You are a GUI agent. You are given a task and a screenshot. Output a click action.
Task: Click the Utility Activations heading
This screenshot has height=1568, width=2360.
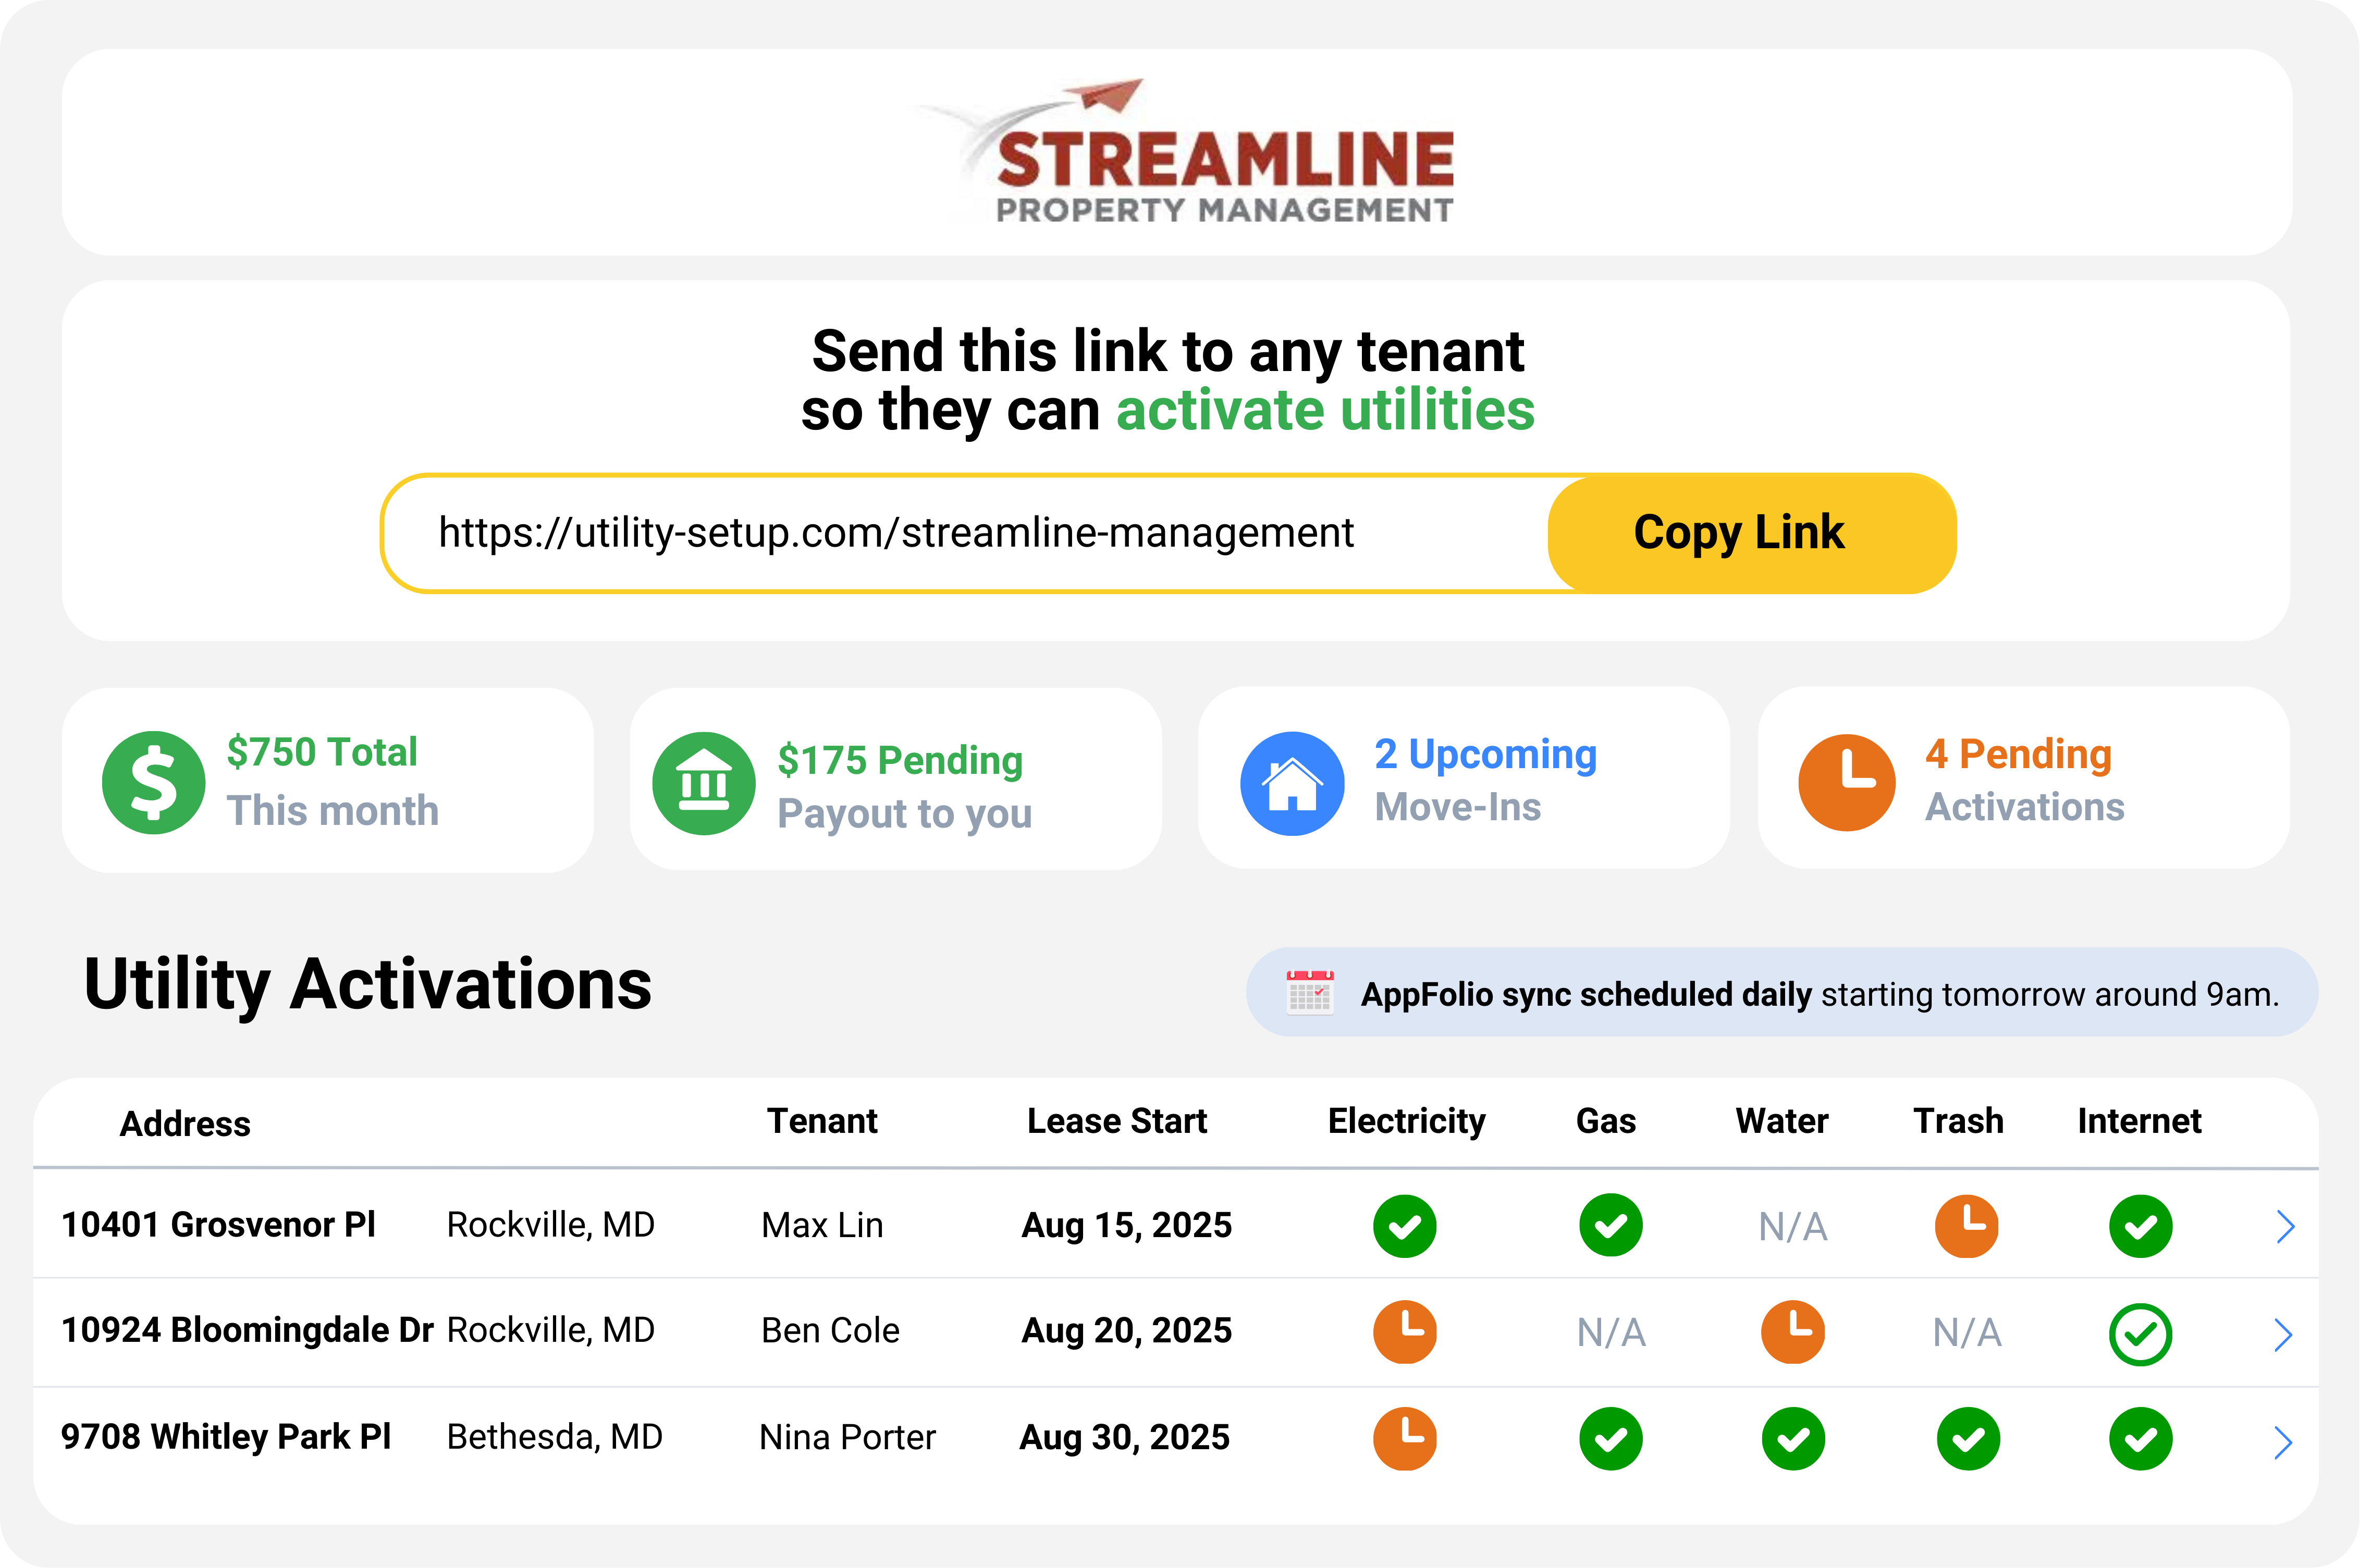367,986
